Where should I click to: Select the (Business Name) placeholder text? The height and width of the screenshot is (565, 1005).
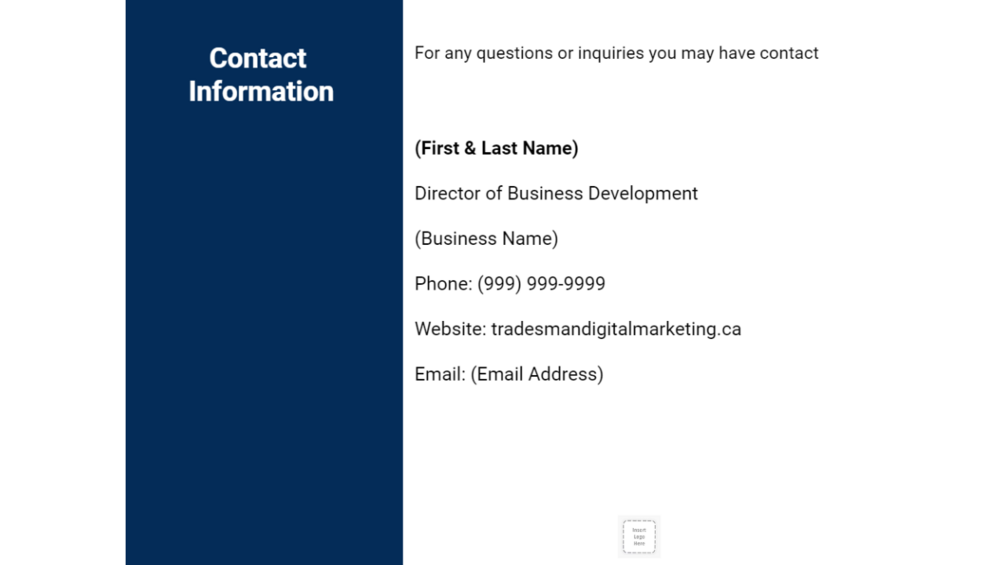click(x=486, y=238)
